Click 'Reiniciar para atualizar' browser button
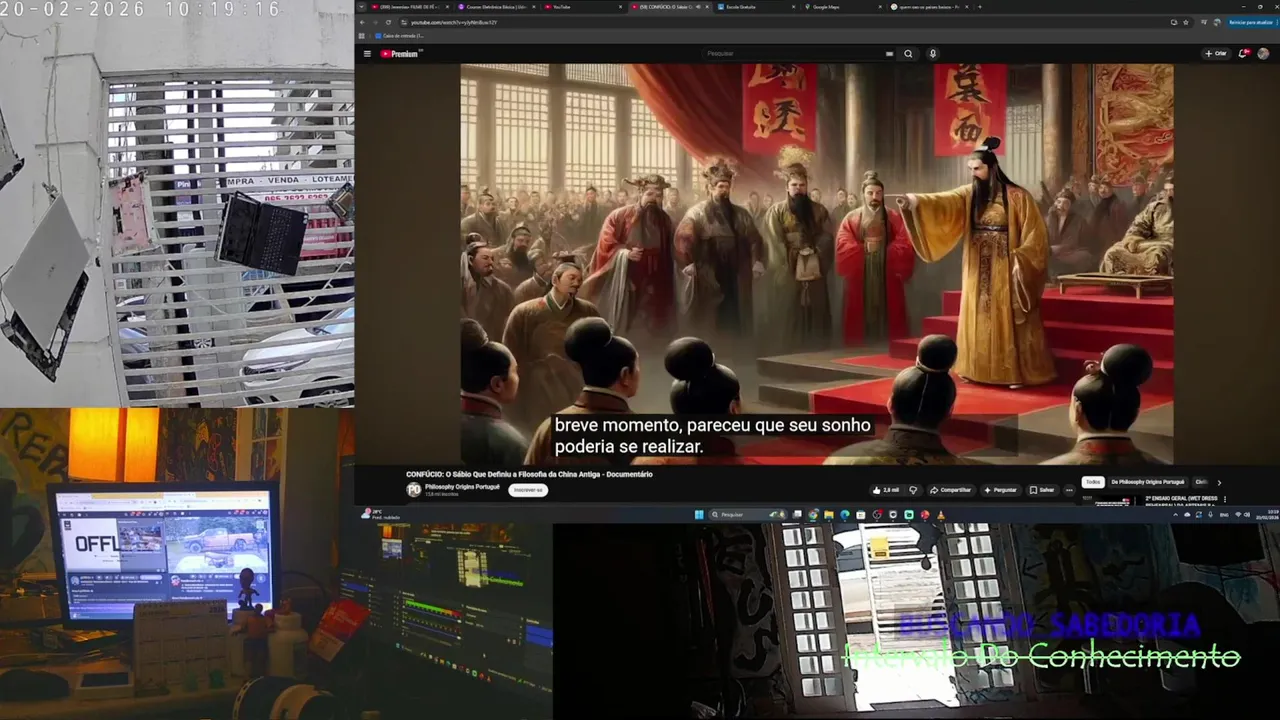The width and height of the screenshot is (1280, 720). point(1251,22)
